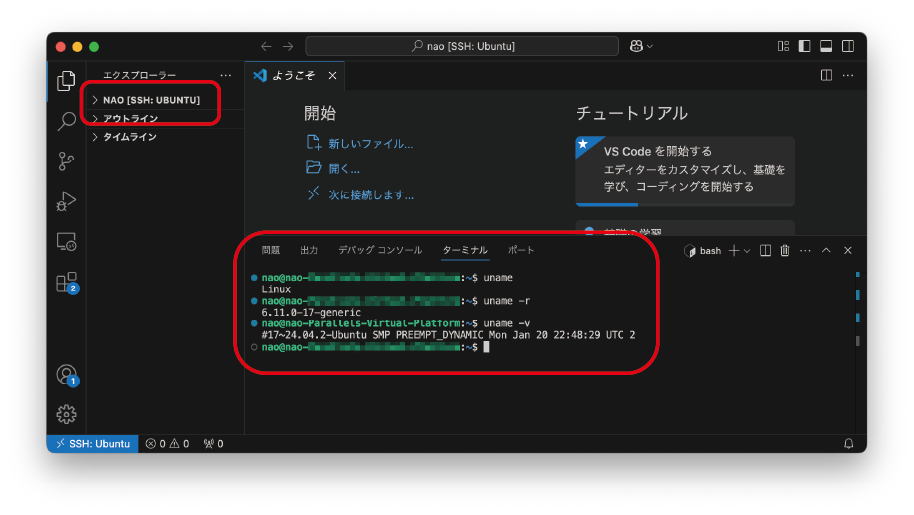Open the Explorer view in activity bar
Viewport: 914px width, 515px height.
point(66,81)
